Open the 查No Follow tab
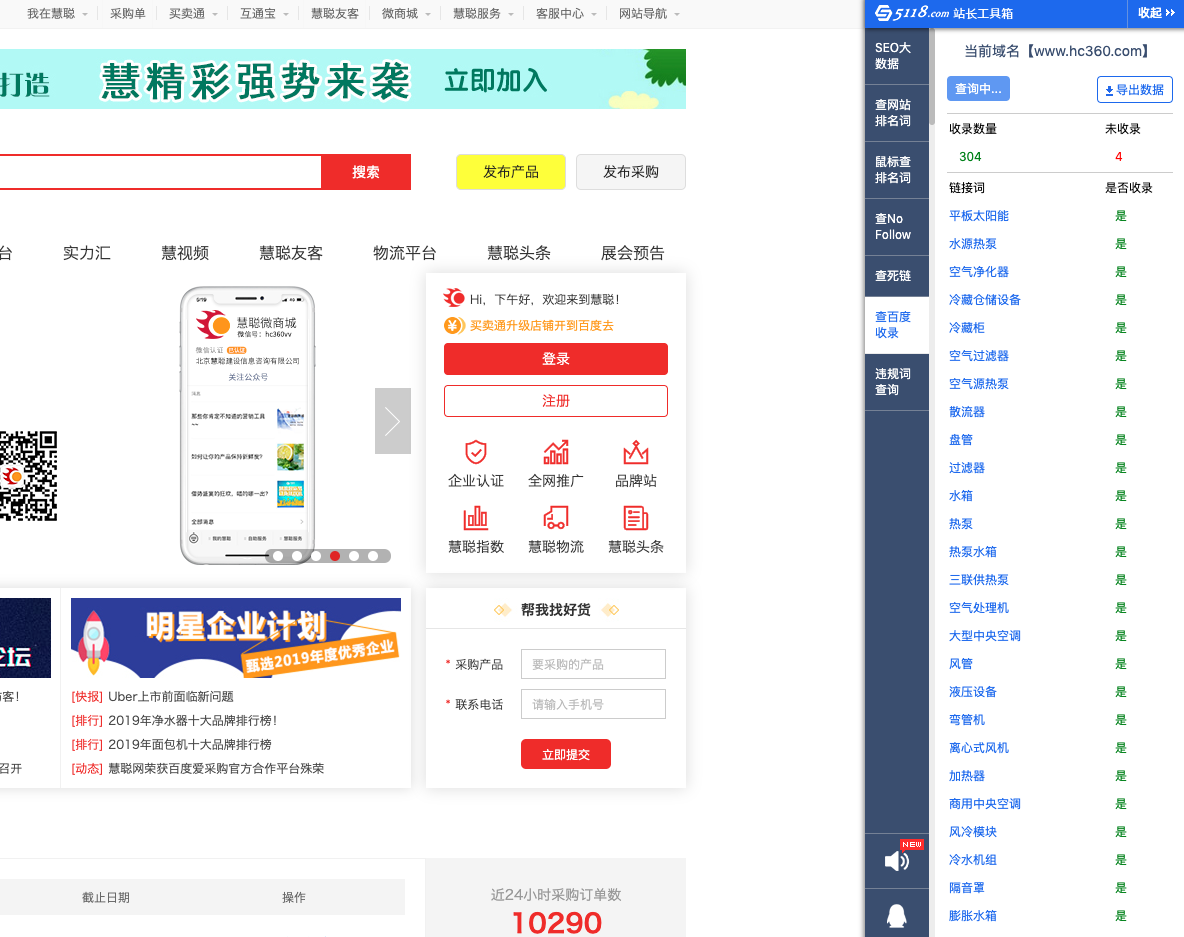Image resolution: width=1184 pixels, height=937 pixels. 896,227
